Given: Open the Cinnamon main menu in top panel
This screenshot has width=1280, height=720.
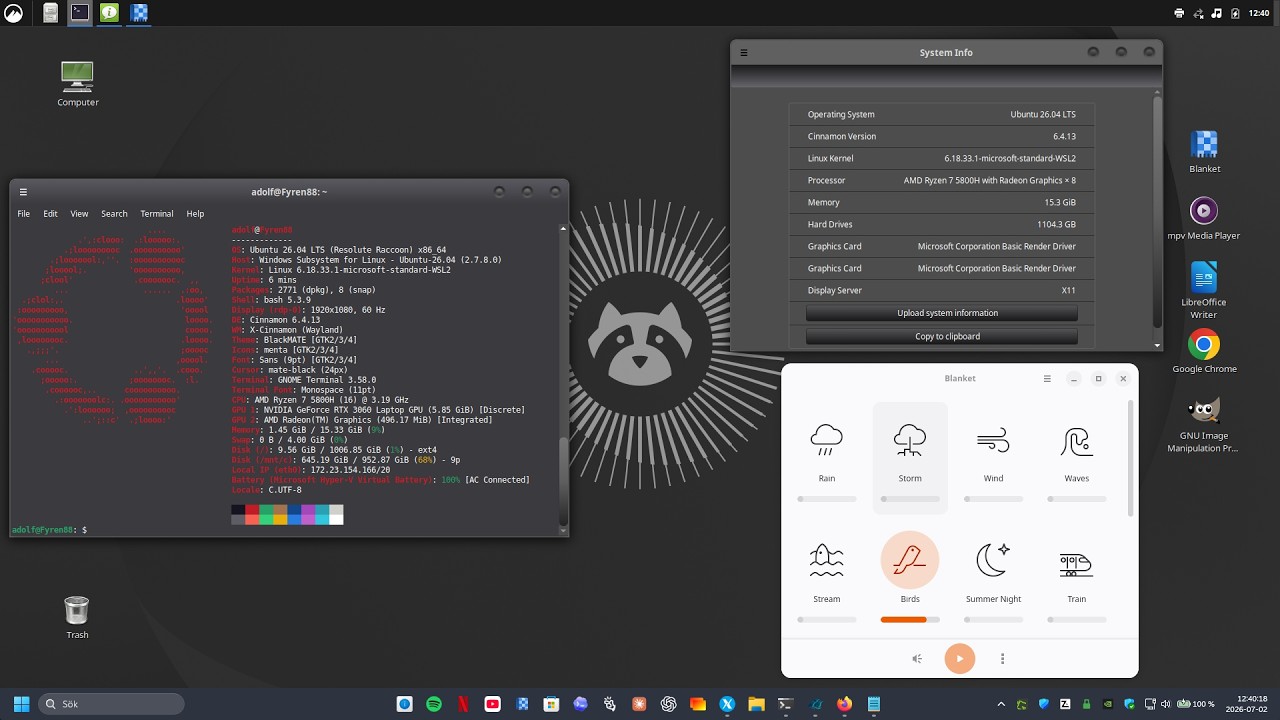Looking at the screenshot, I should click(15, 13).
